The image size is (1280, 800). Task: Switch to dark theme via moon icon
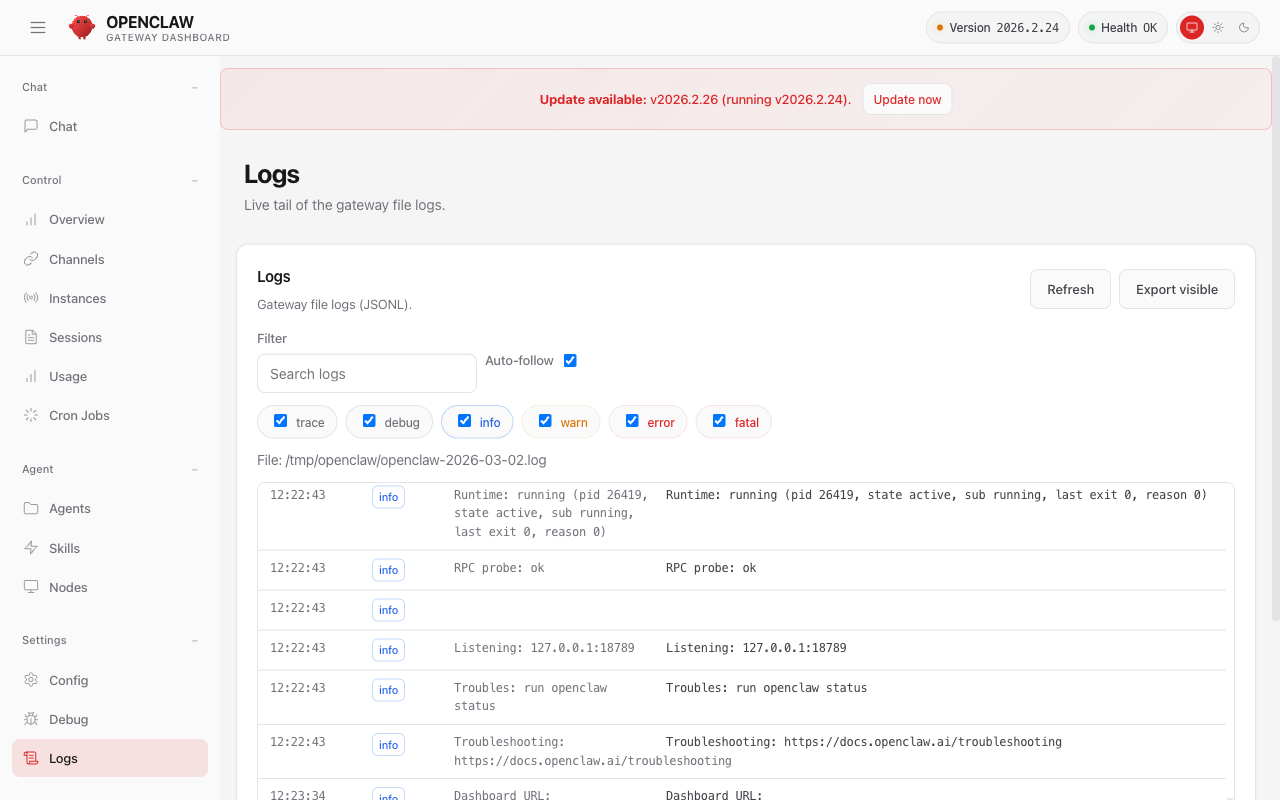[x=1242, y=27]
